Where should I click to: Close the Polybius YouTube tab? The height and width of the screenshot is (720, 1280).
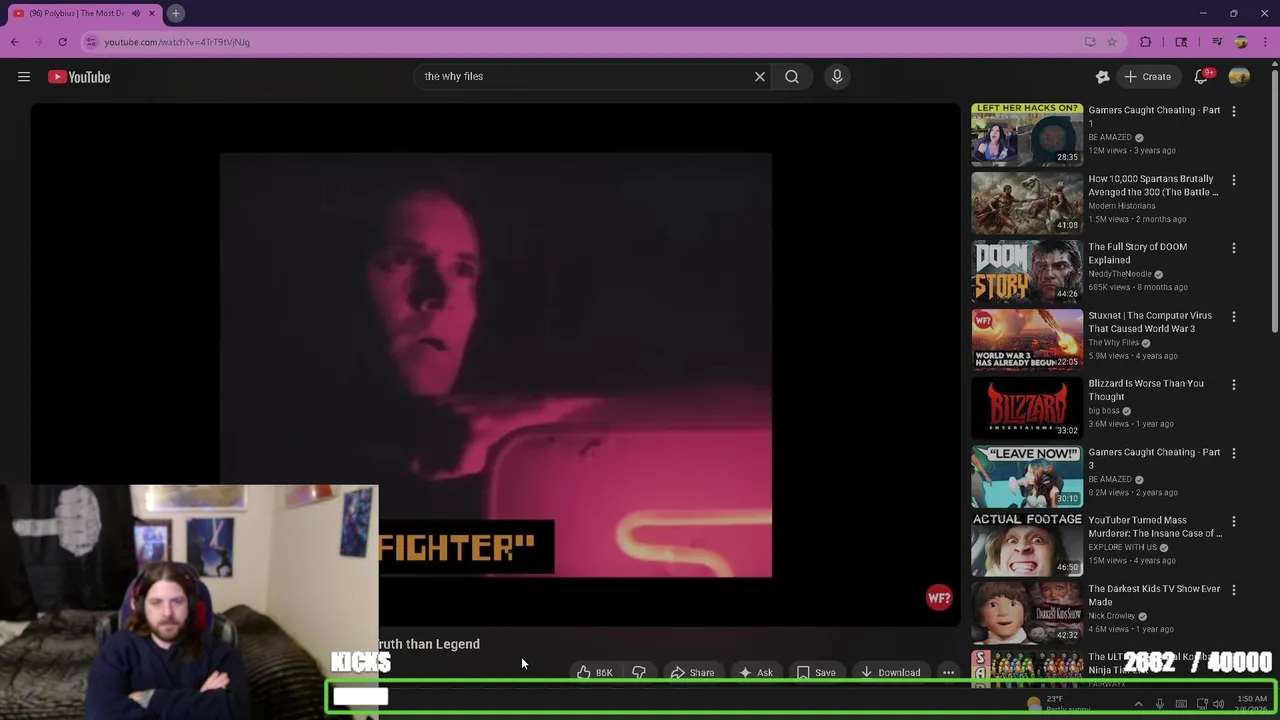coord(152,13)
